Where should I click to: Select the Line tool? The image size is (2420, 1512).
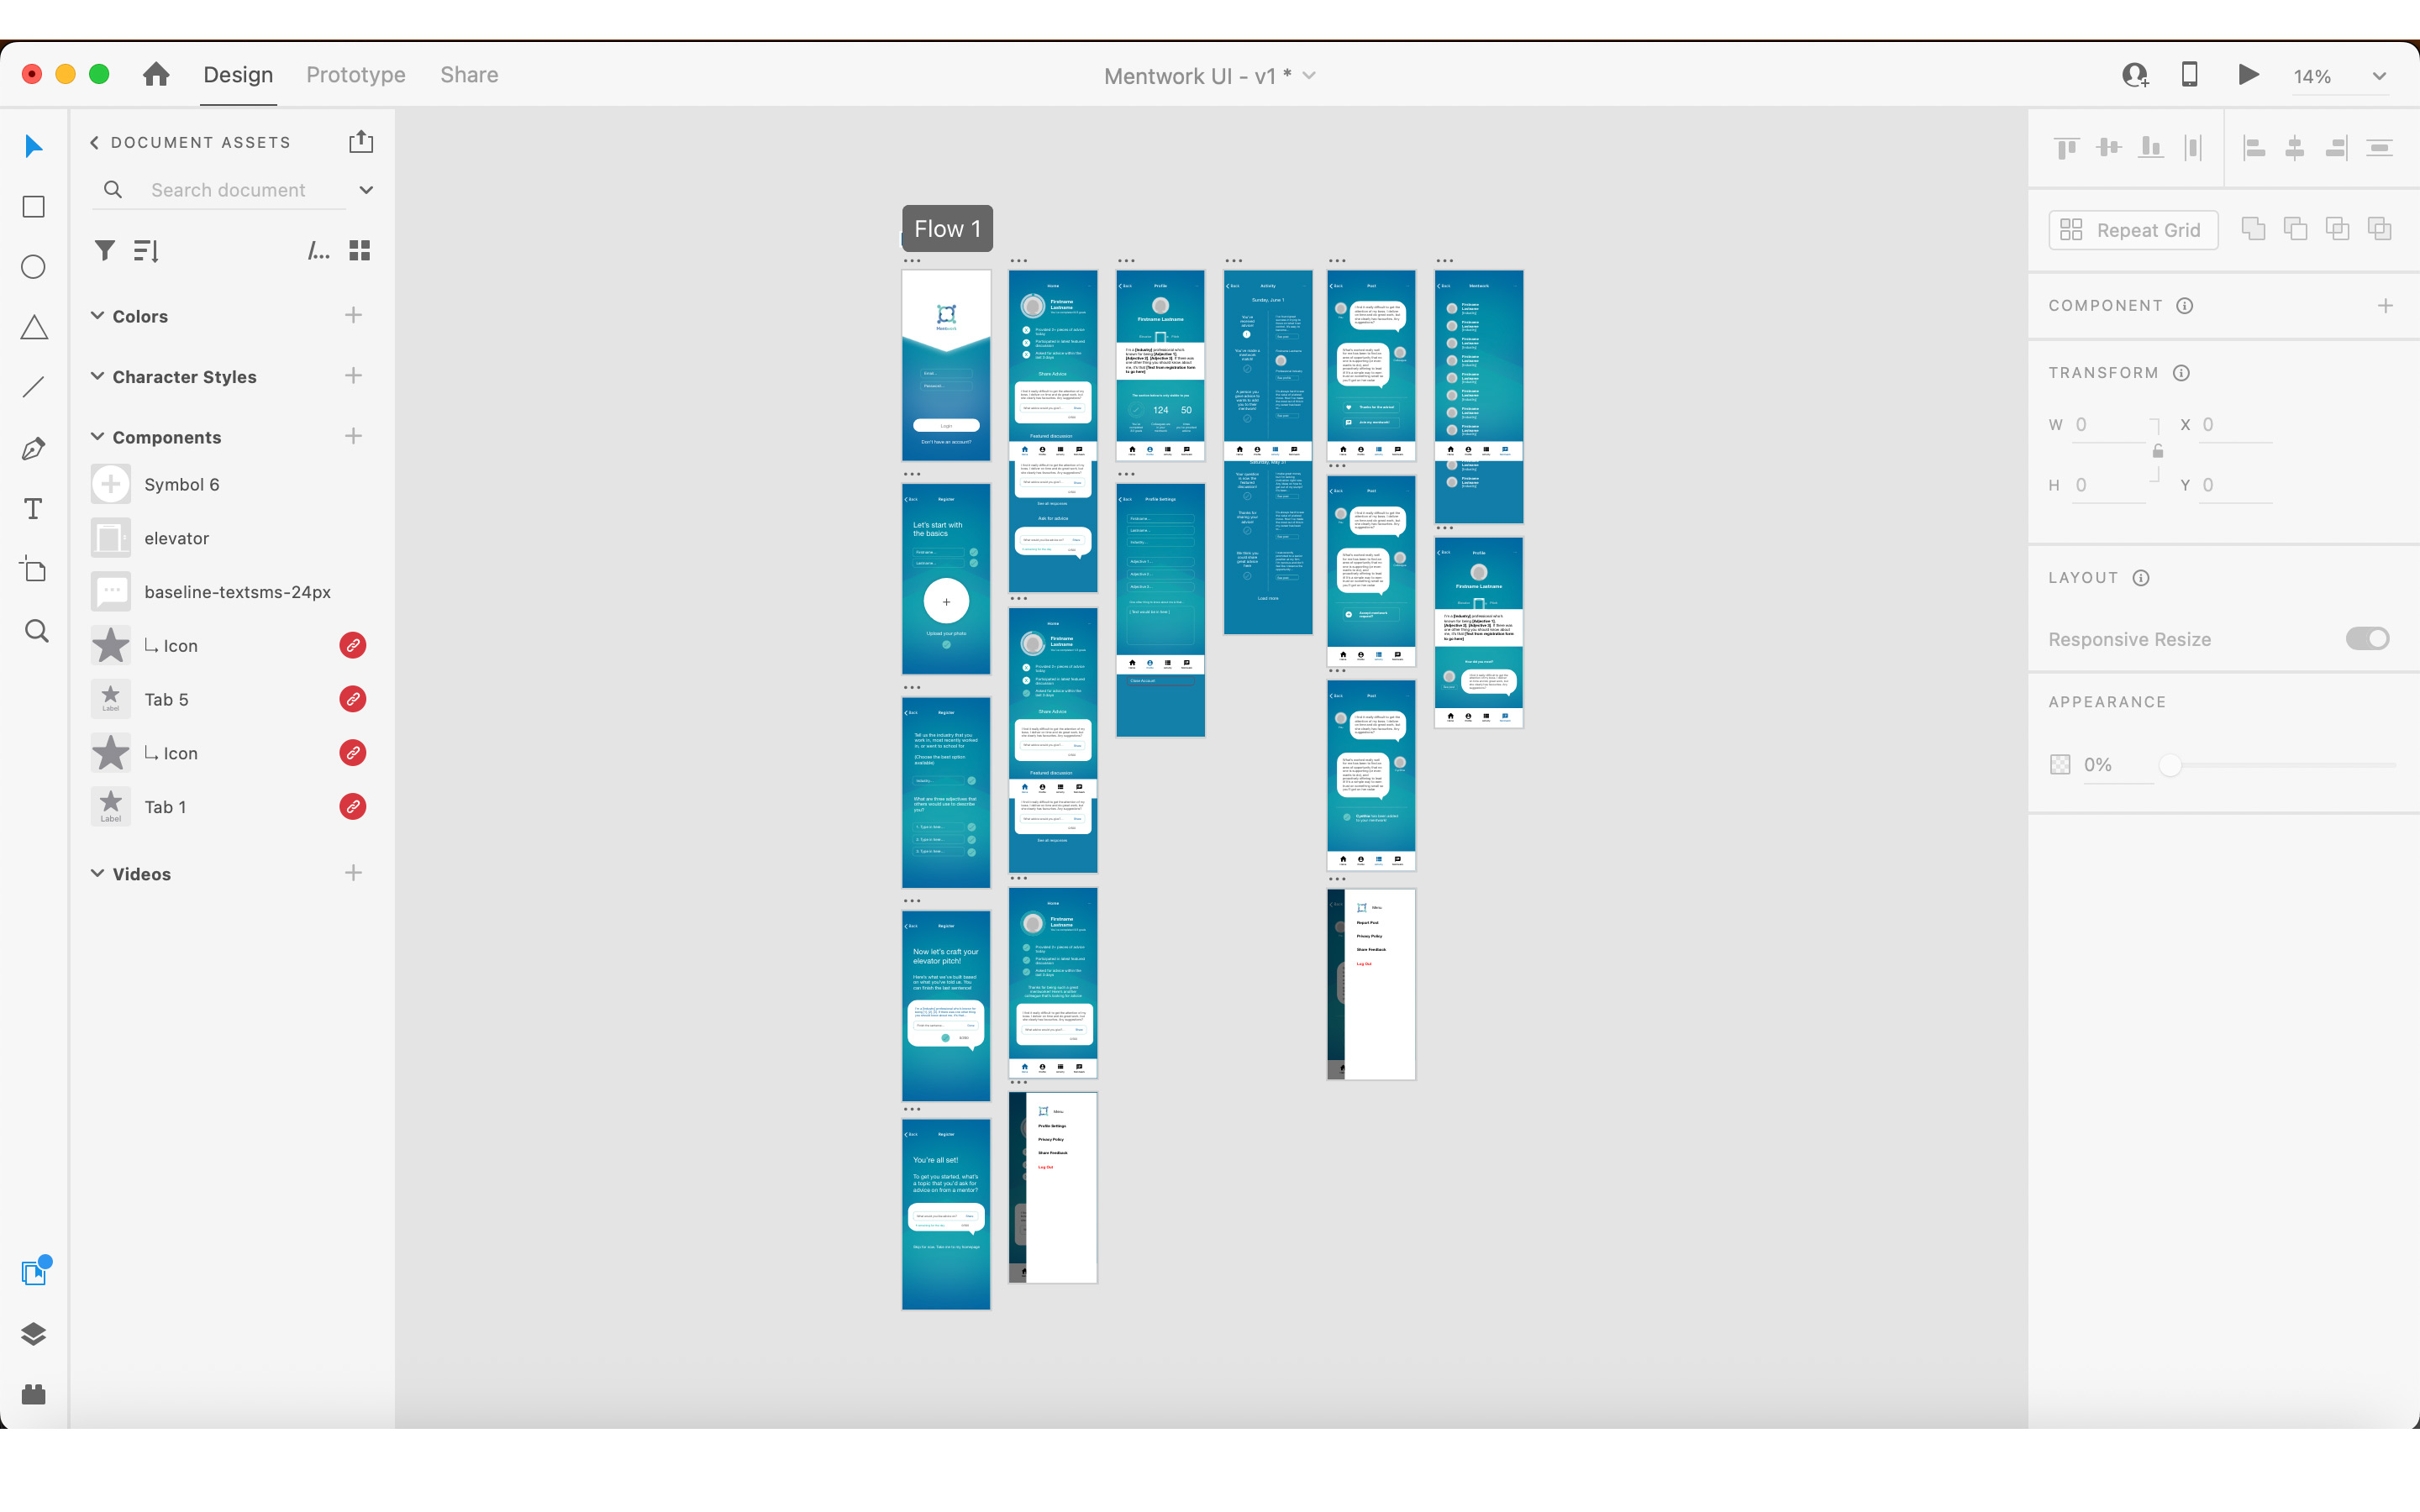click(x=33, y=387)
